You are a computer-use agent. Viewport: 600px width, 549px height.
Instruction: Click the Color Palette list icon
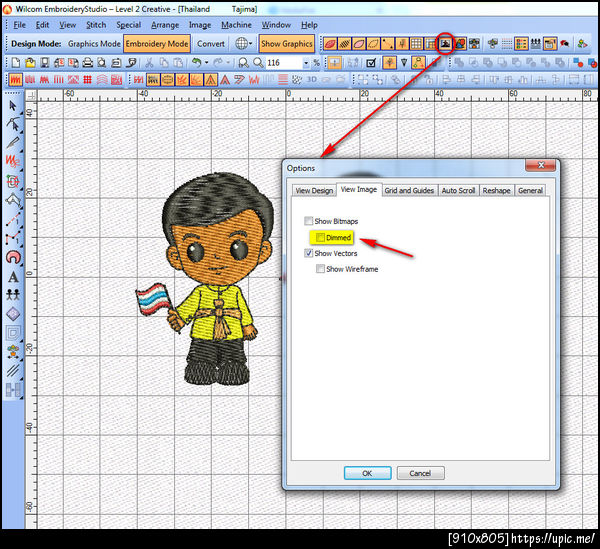521,44
